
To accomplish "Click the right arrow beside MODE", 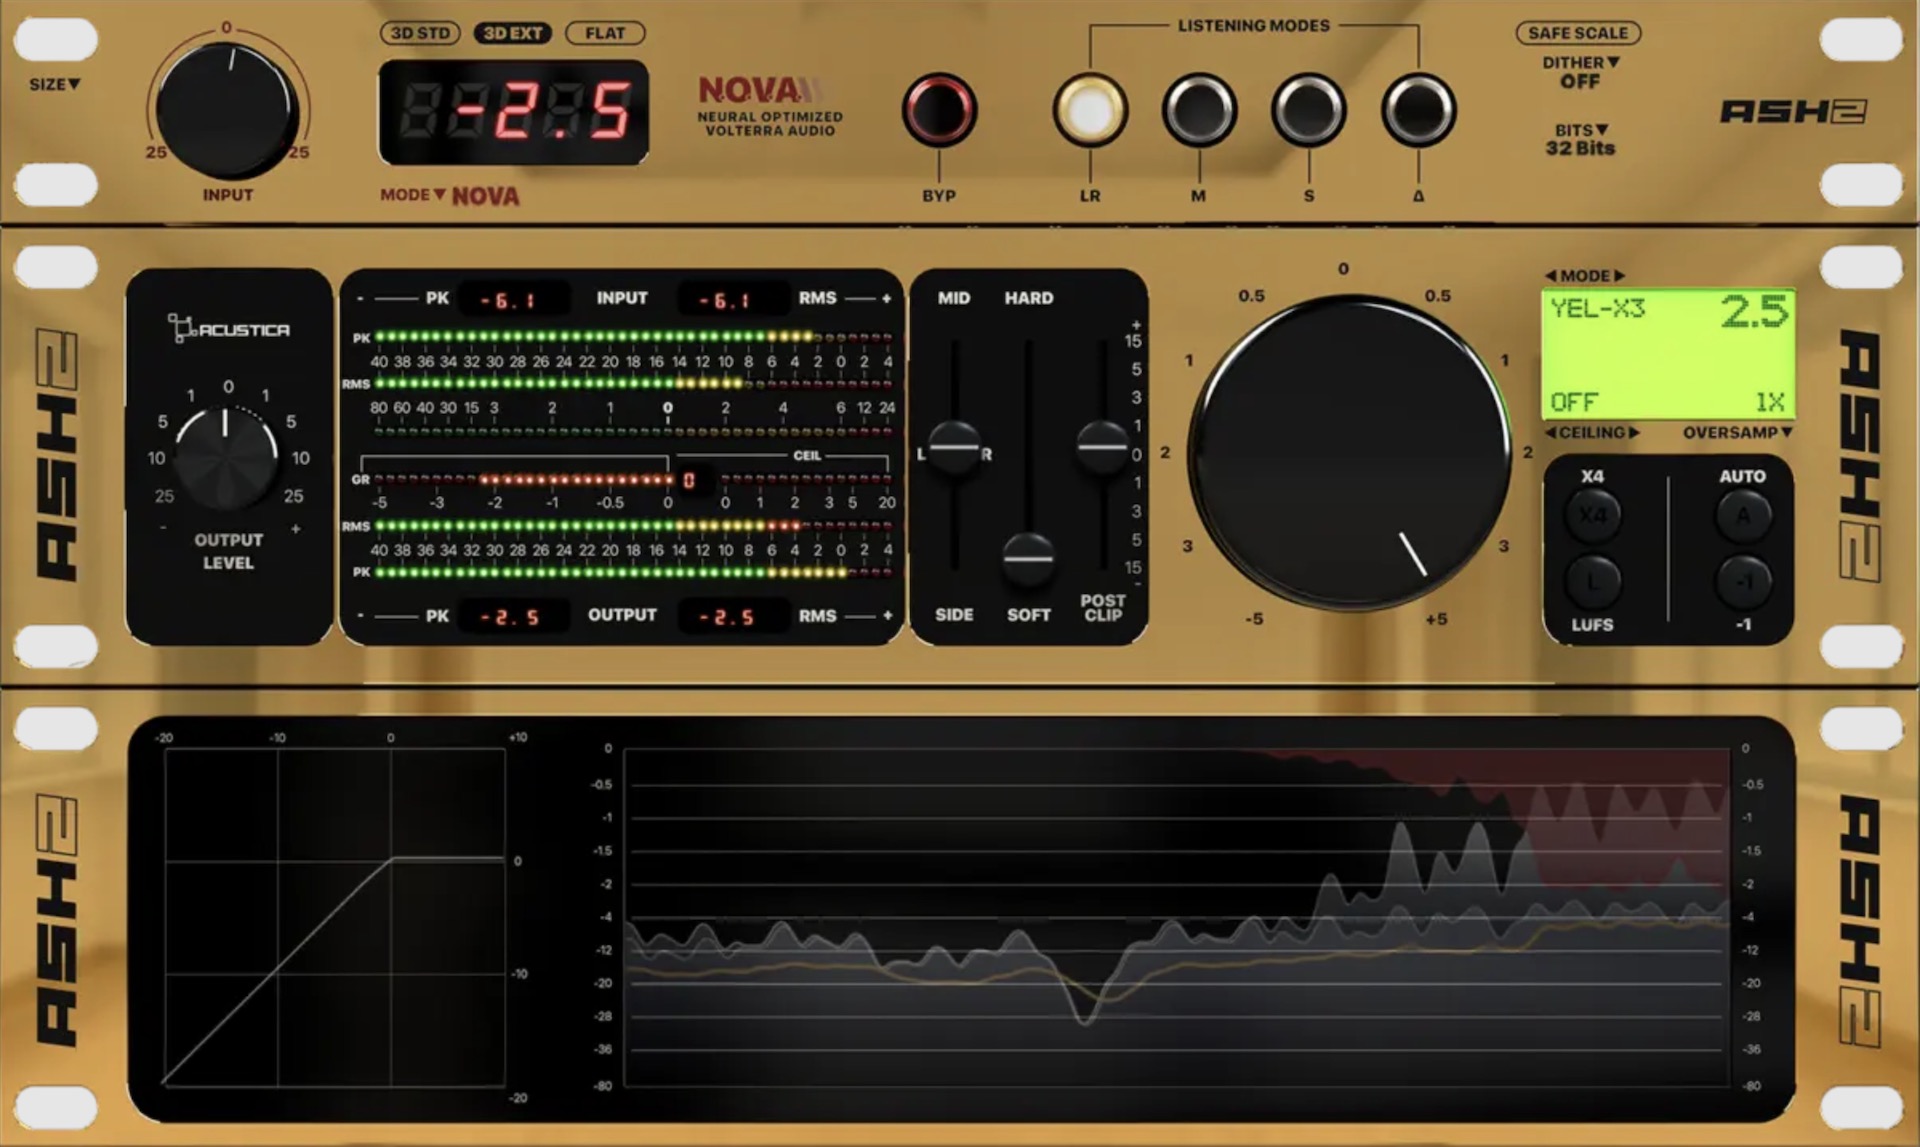I will pyautogui.click(x=1619, y=276).
